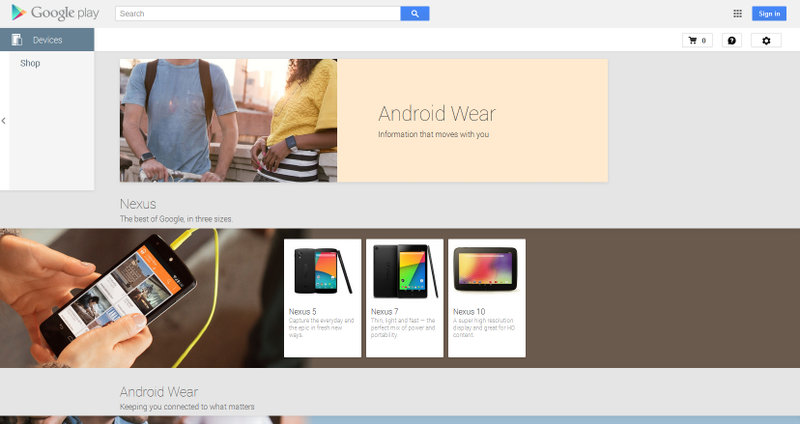Open the Google apps grid icon
Viewport: 800px width, 424px height.
(737, 14)
